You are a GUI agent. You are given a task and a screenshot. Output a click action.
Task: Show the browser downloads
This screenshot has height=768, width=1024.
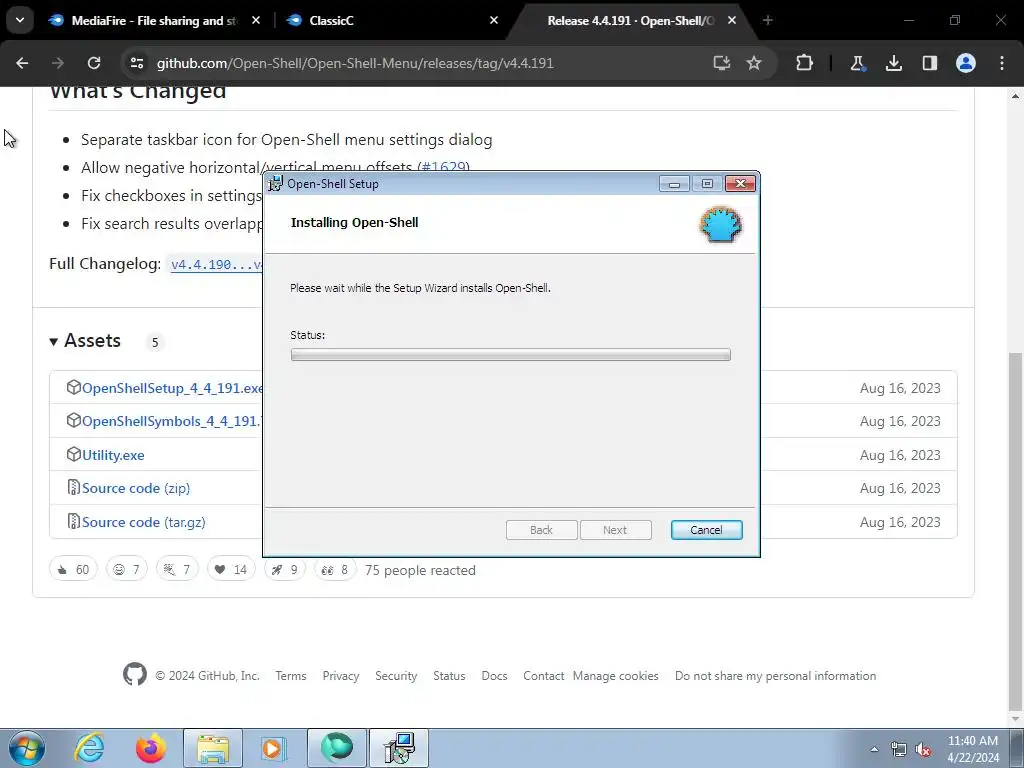893,63
